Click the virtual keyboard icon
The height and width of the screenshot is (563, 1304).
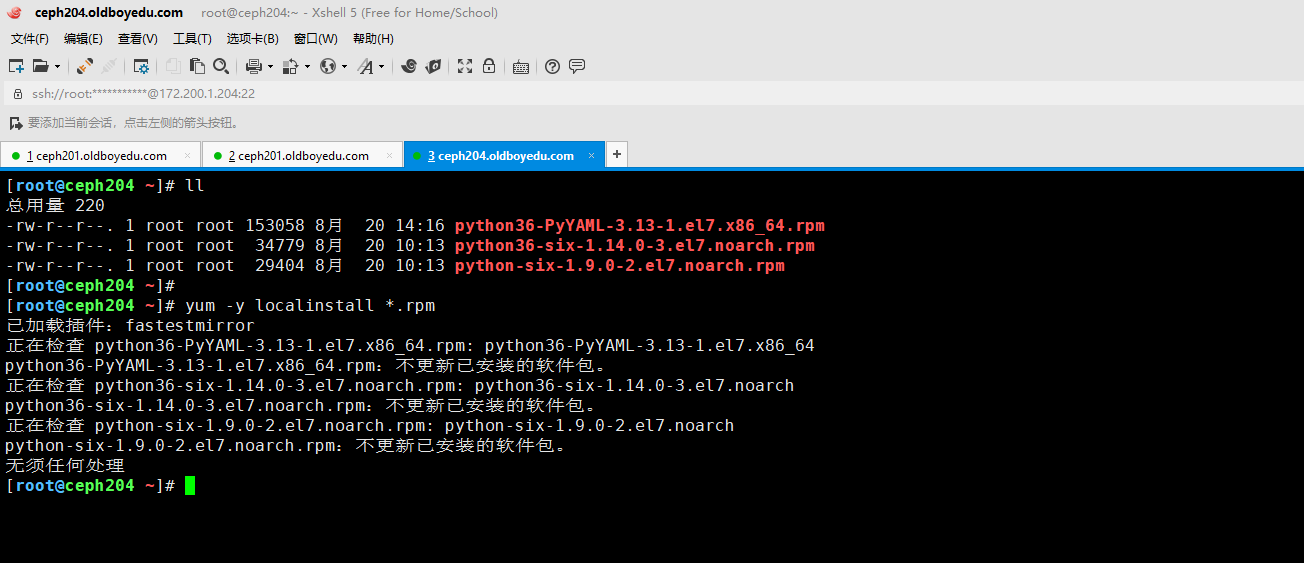tap(520, 67)
